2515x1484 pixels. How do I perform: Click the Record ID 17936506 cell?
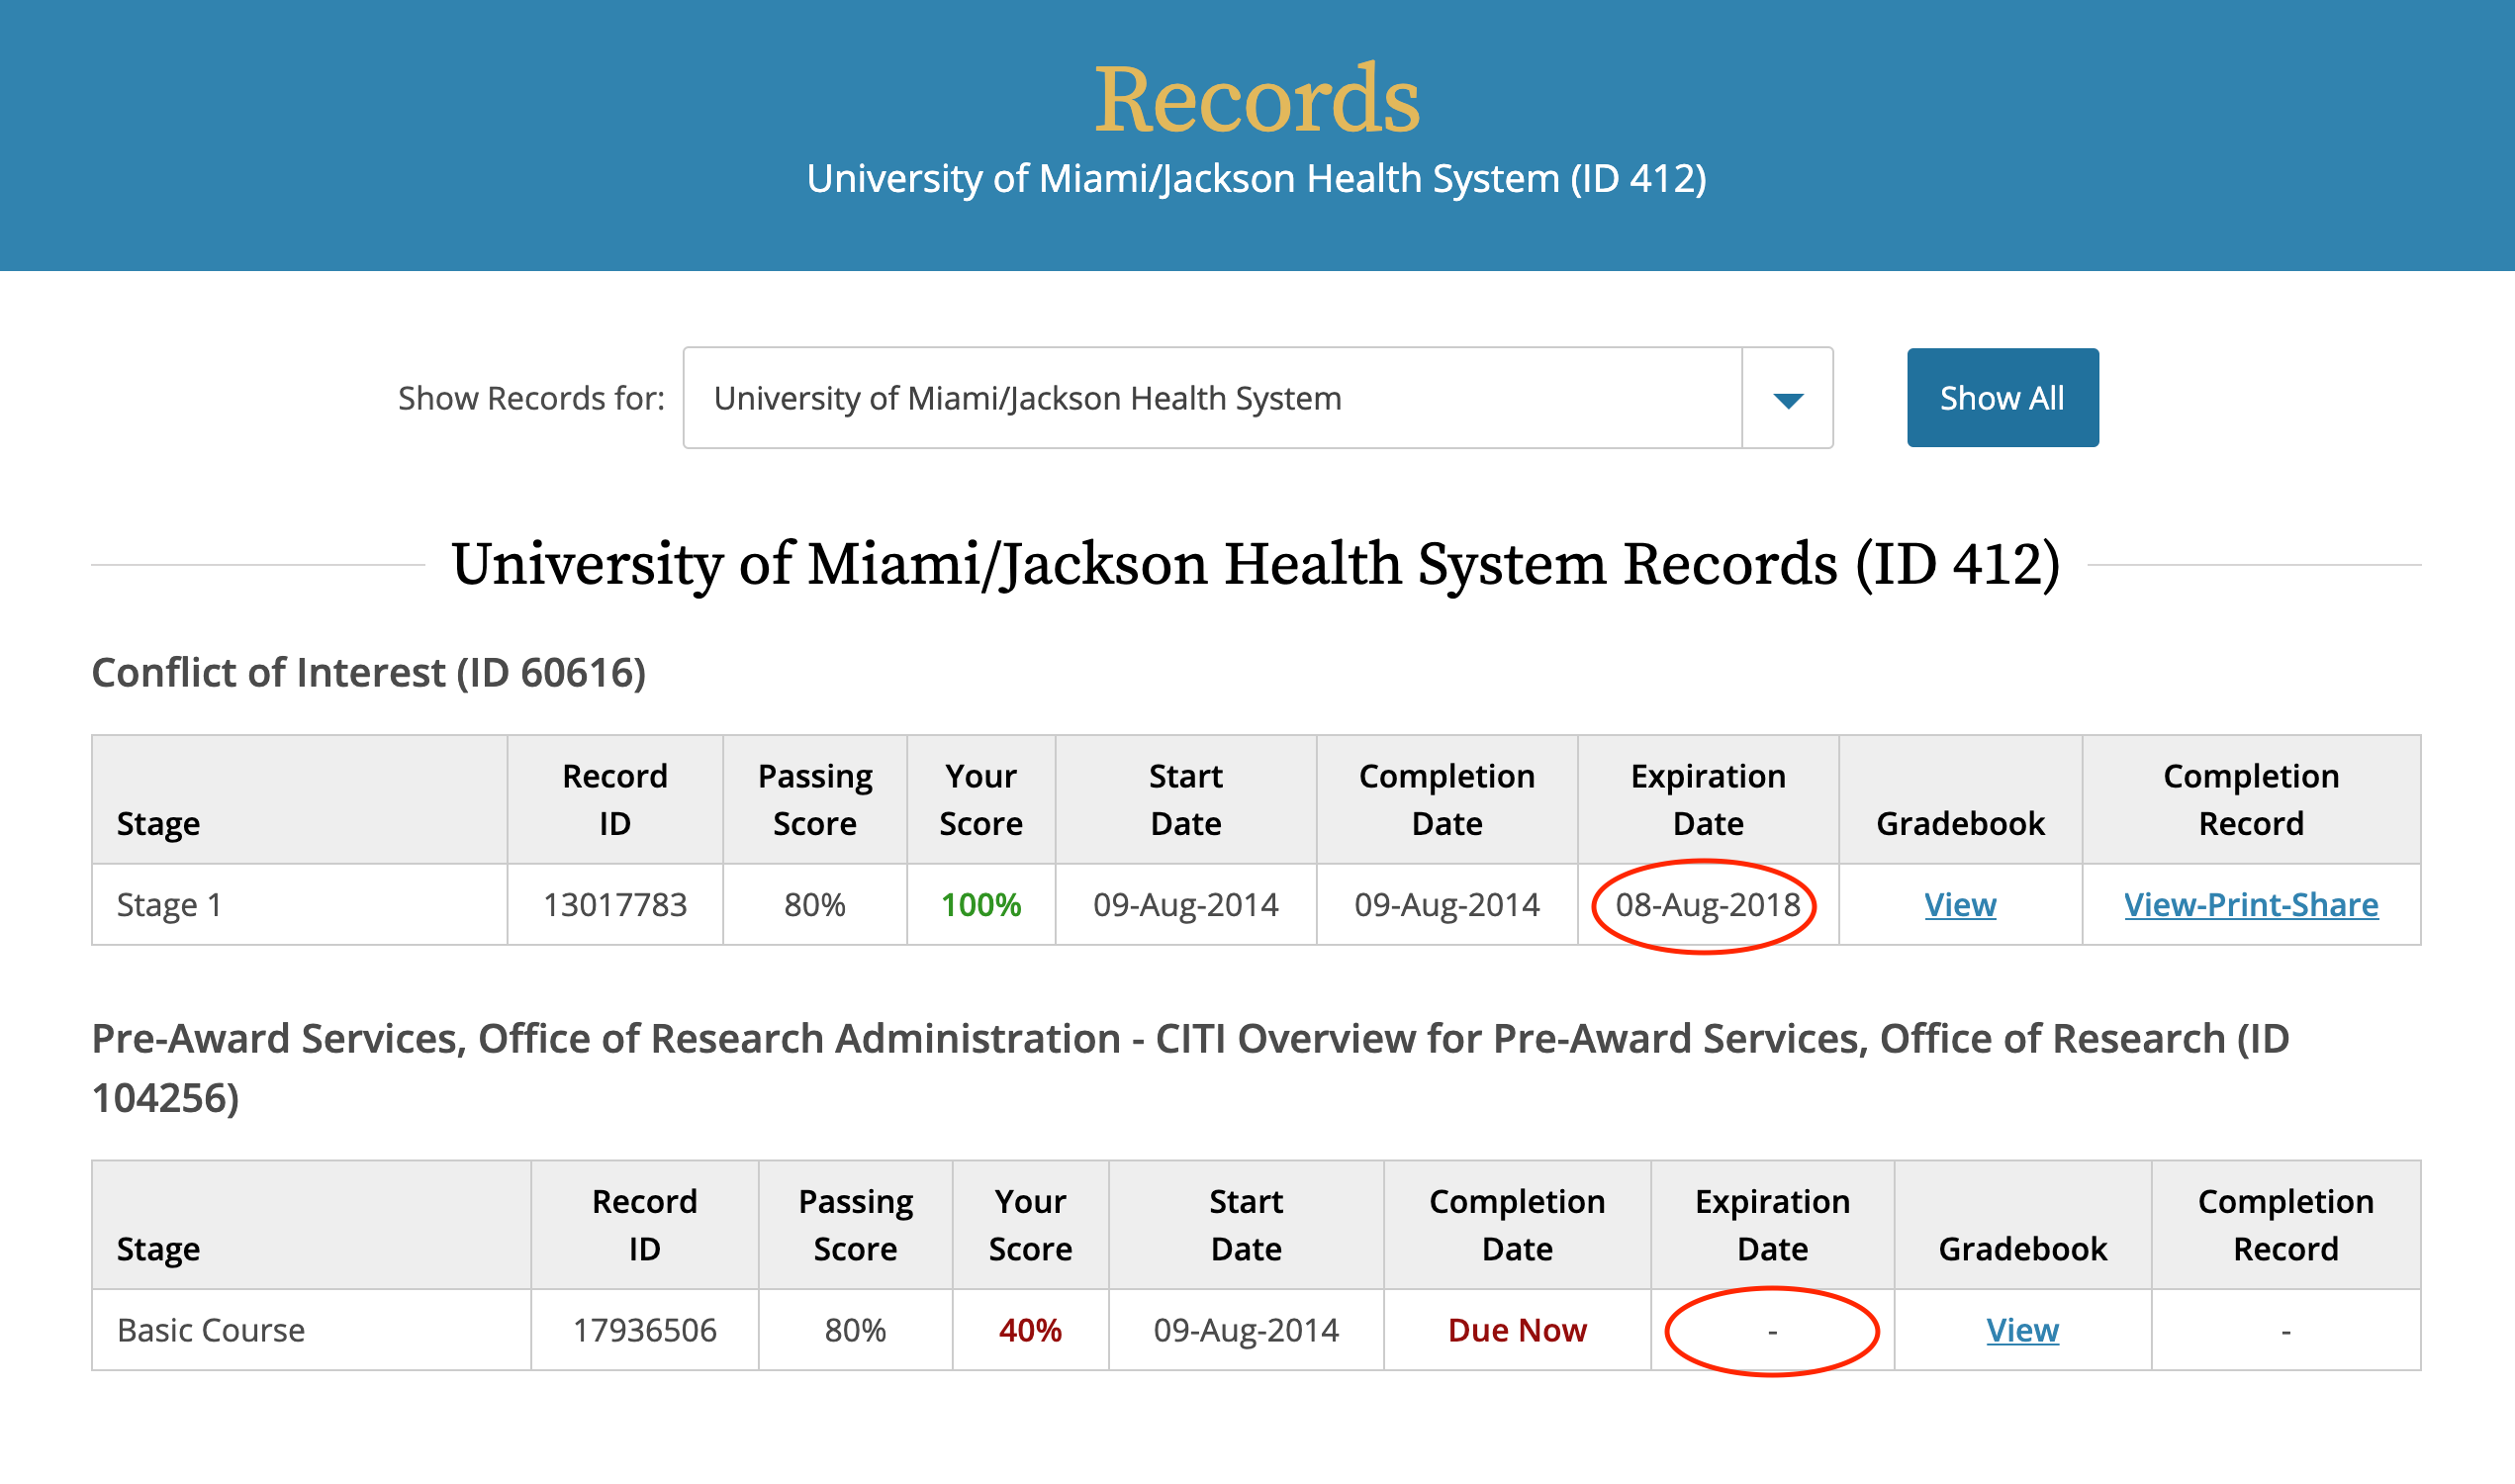click(645, 1330)
